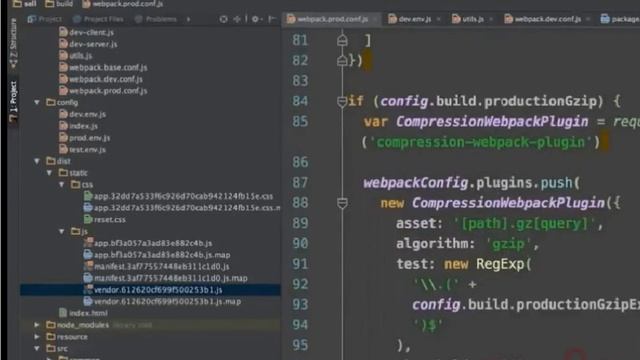The height and width of the screenshot is (360, 640).
Task: Click the resource folder icon
Action: 51,337
